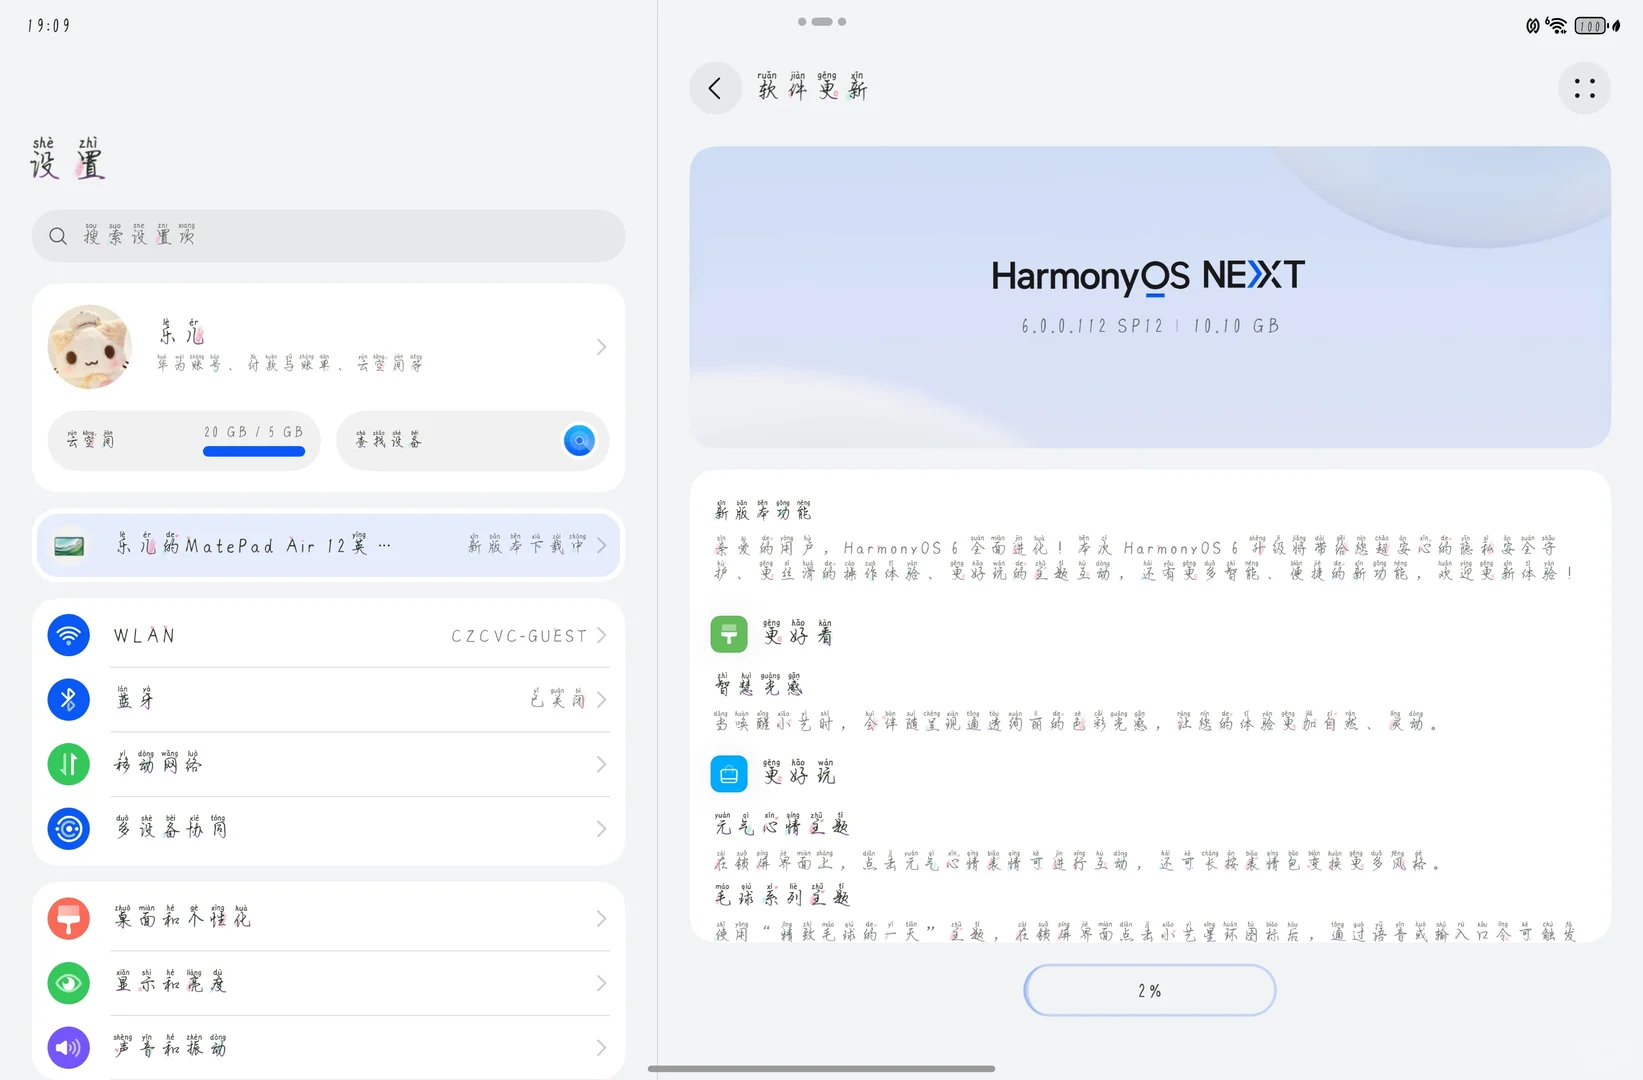Expand the 乐儿 account row chevron
Screen dimensions: 1643x1080
point(601,347)
